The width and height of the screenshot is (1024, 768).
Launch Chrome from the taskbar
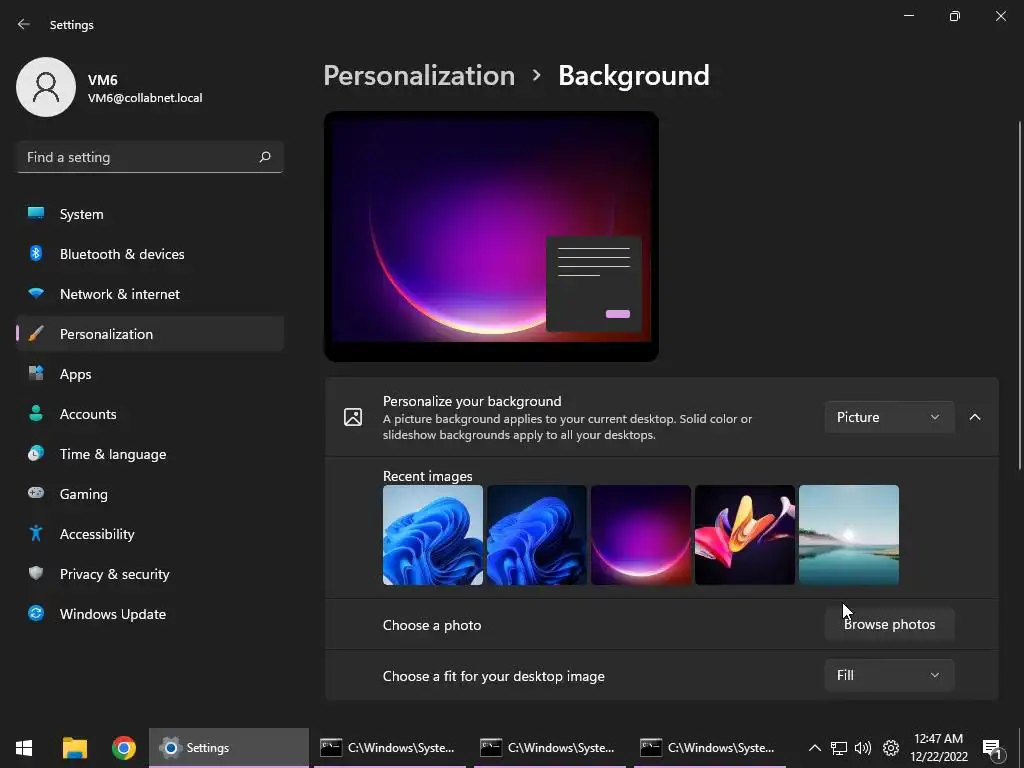123,748
